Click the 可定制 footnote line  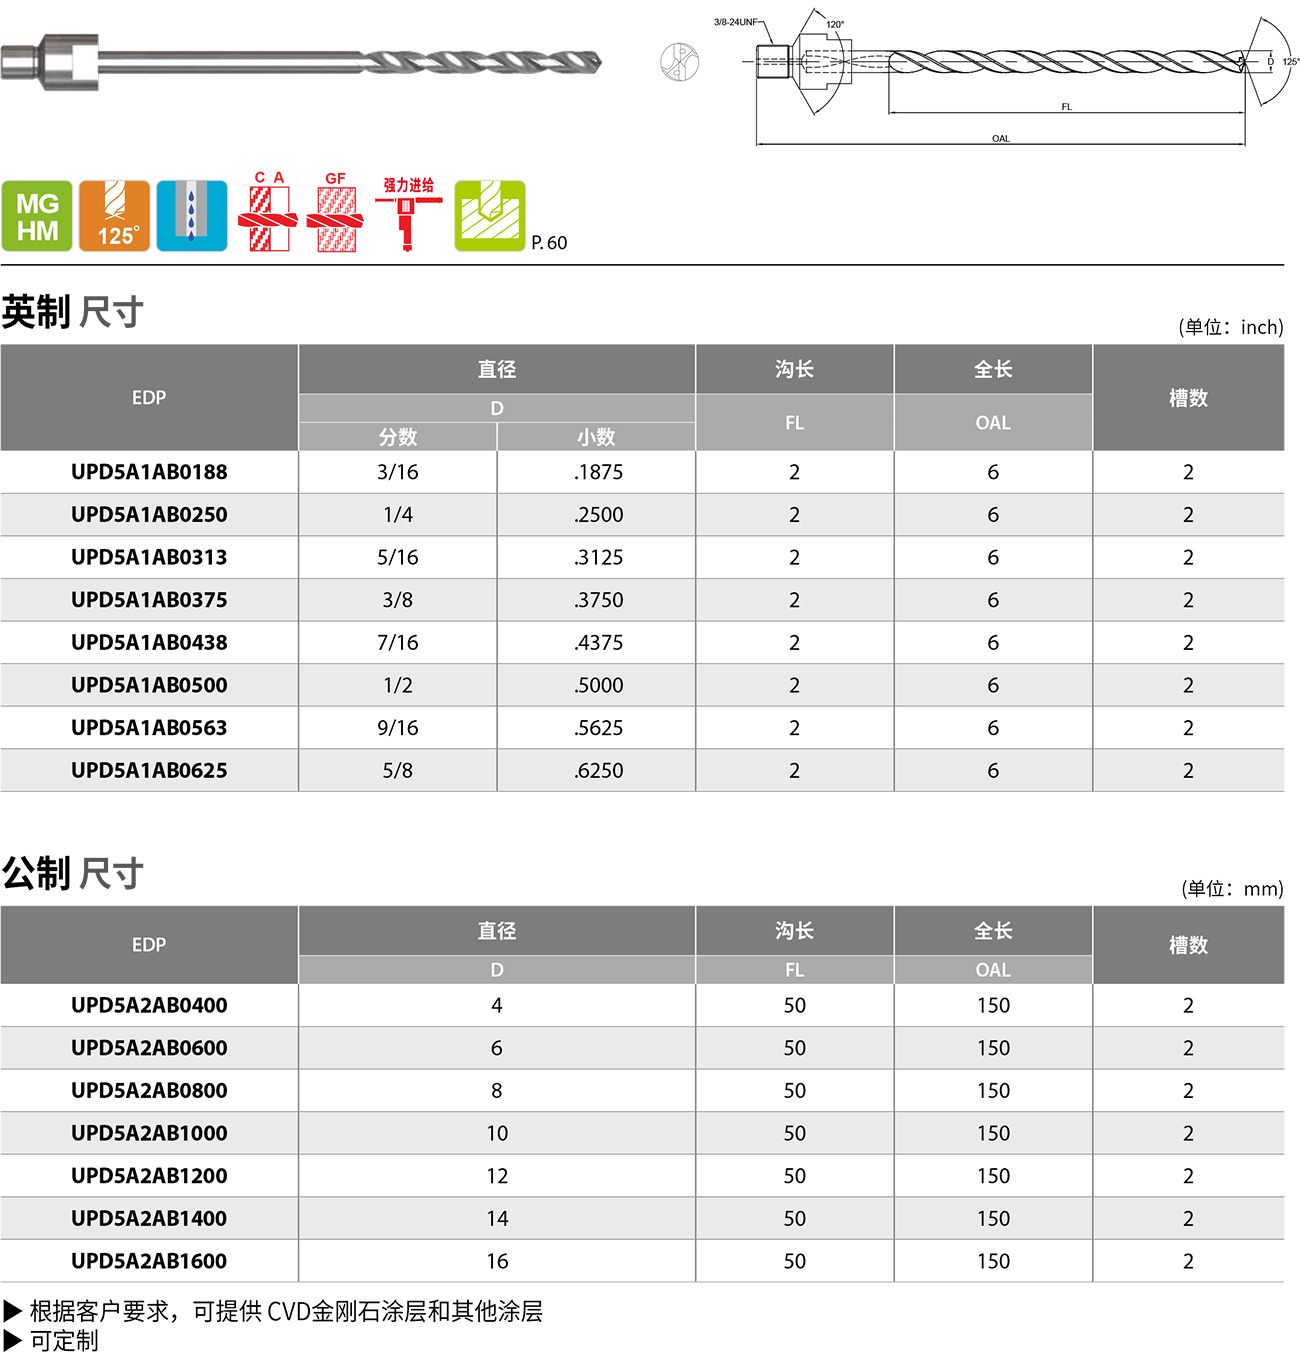pyautogui.click(x=51, y=1340)
